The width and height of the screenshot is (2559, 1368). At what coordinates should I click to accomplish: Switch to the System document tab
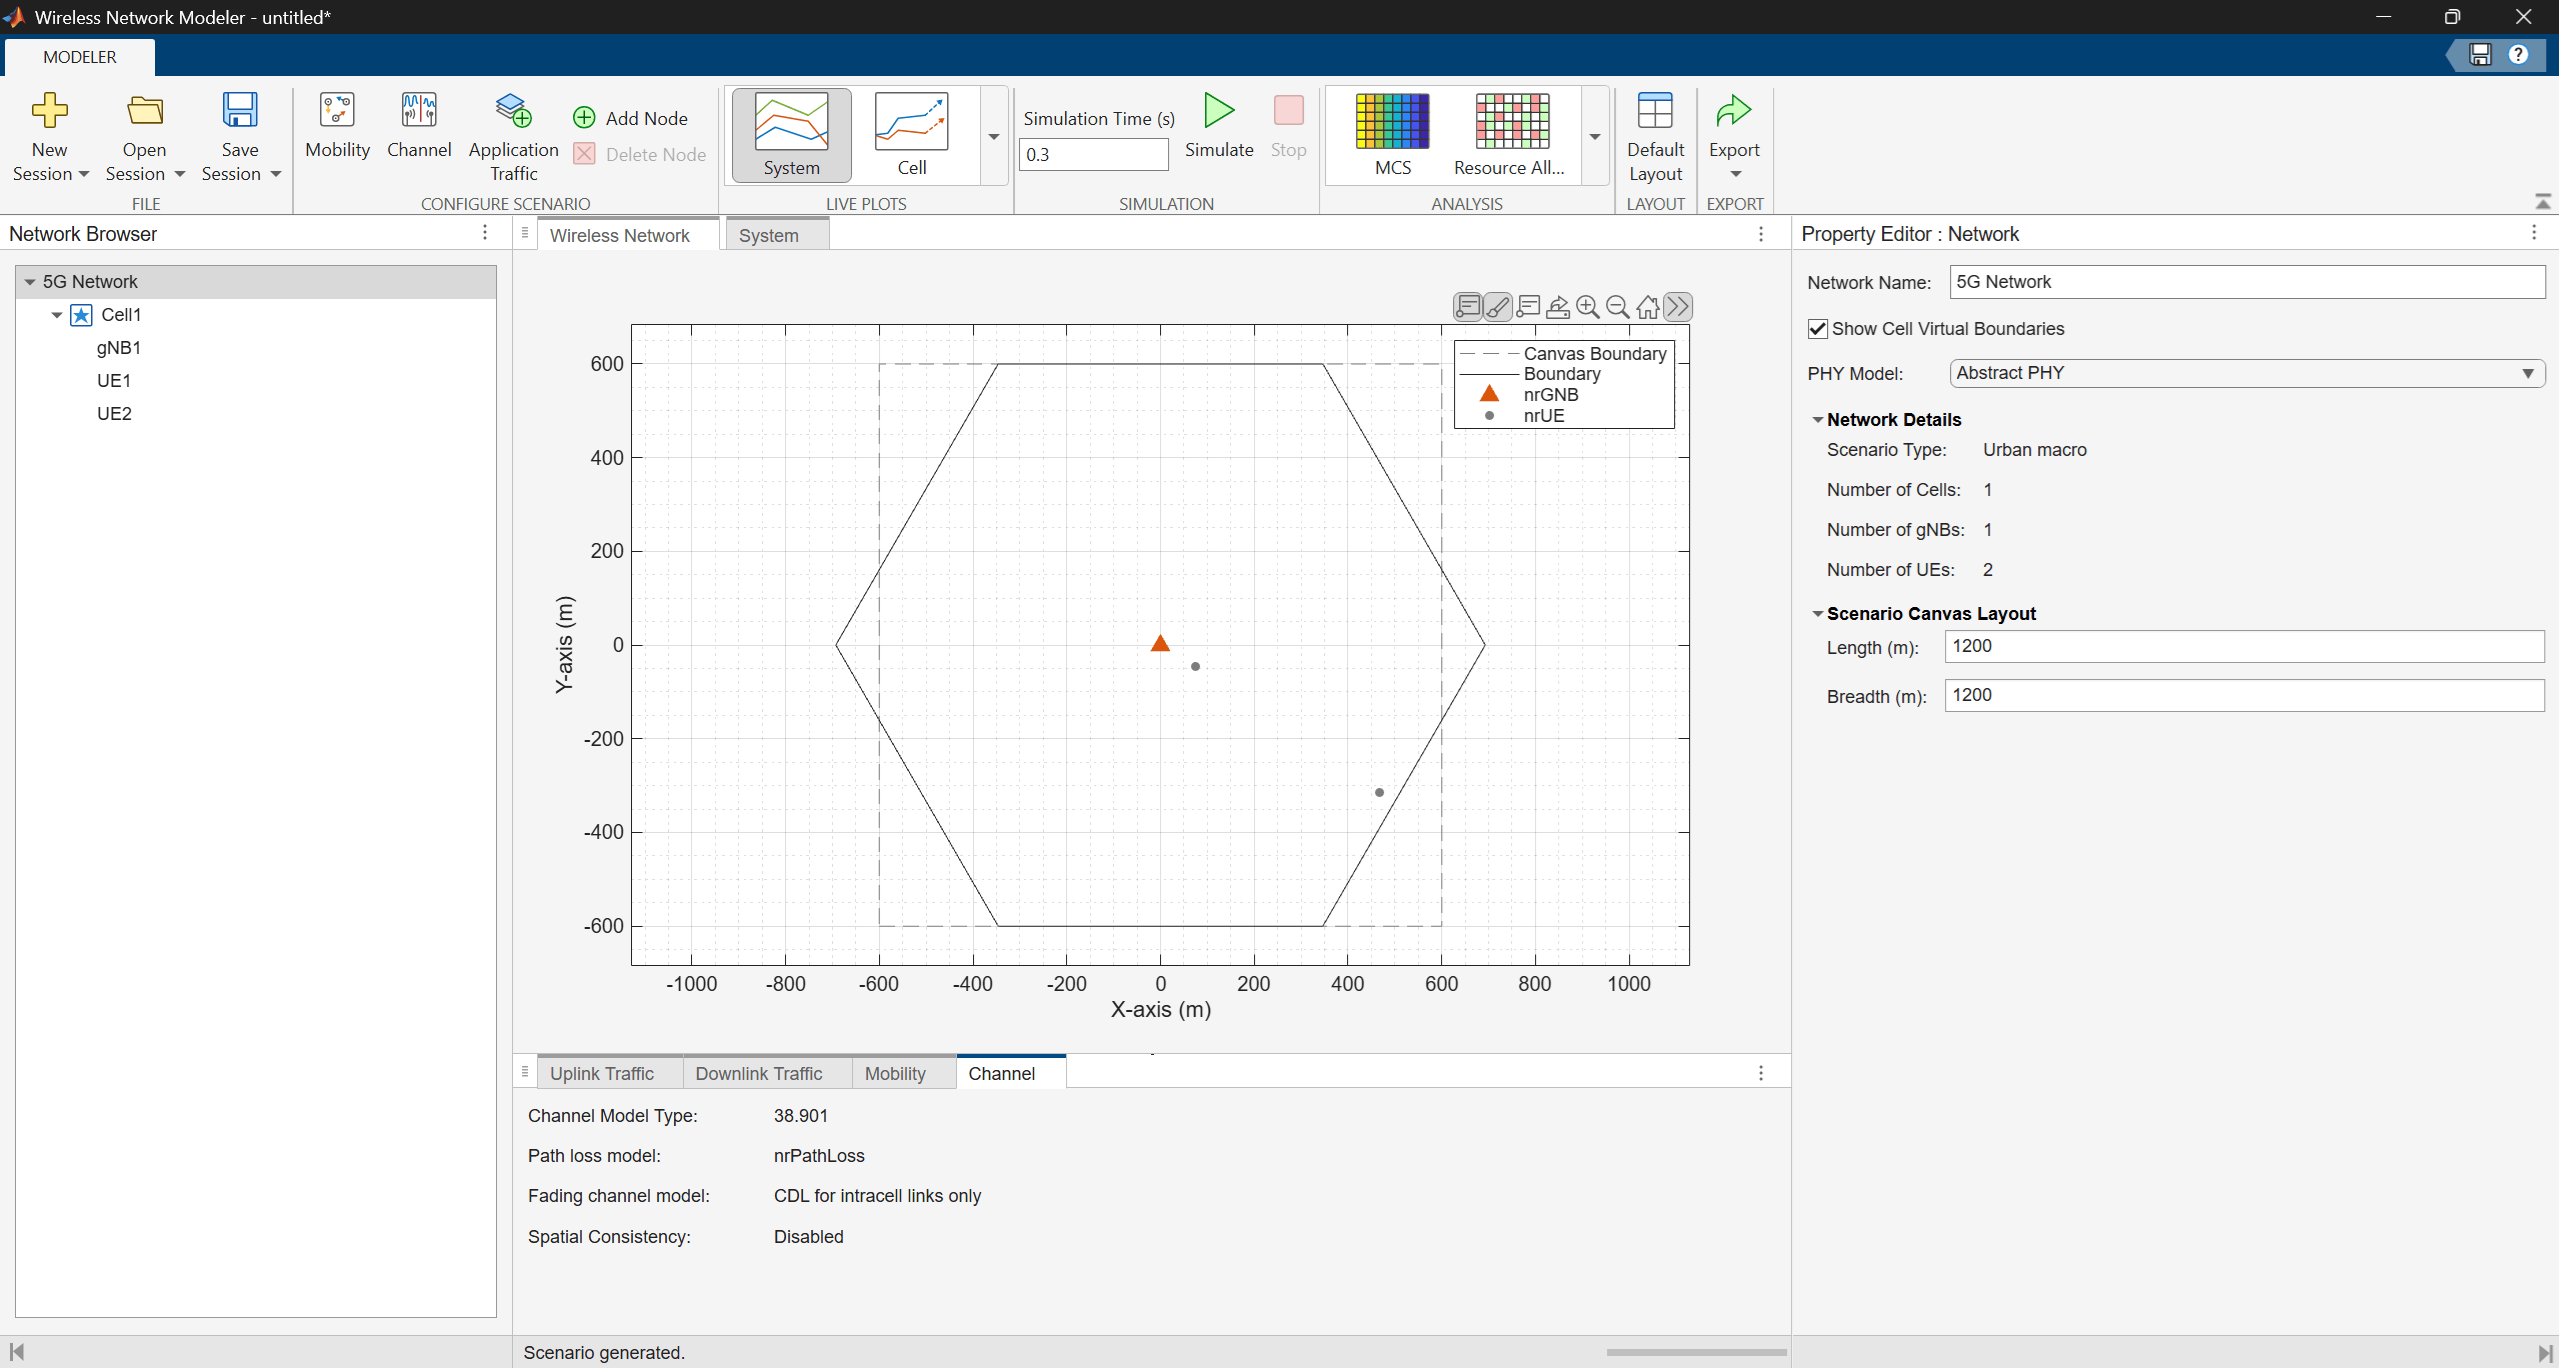point(768,236)
